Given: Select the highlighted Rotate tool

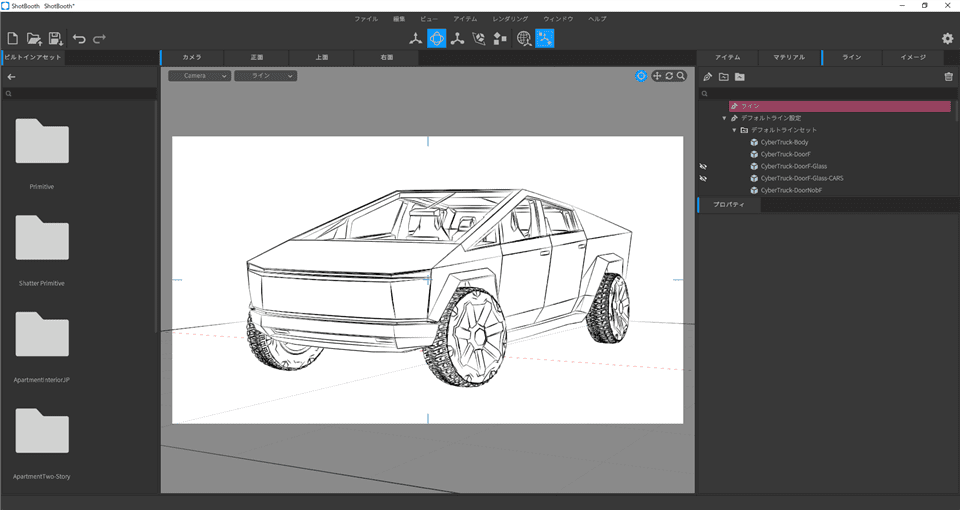Looking at the screenshot, I should click(x=437, y=38).
